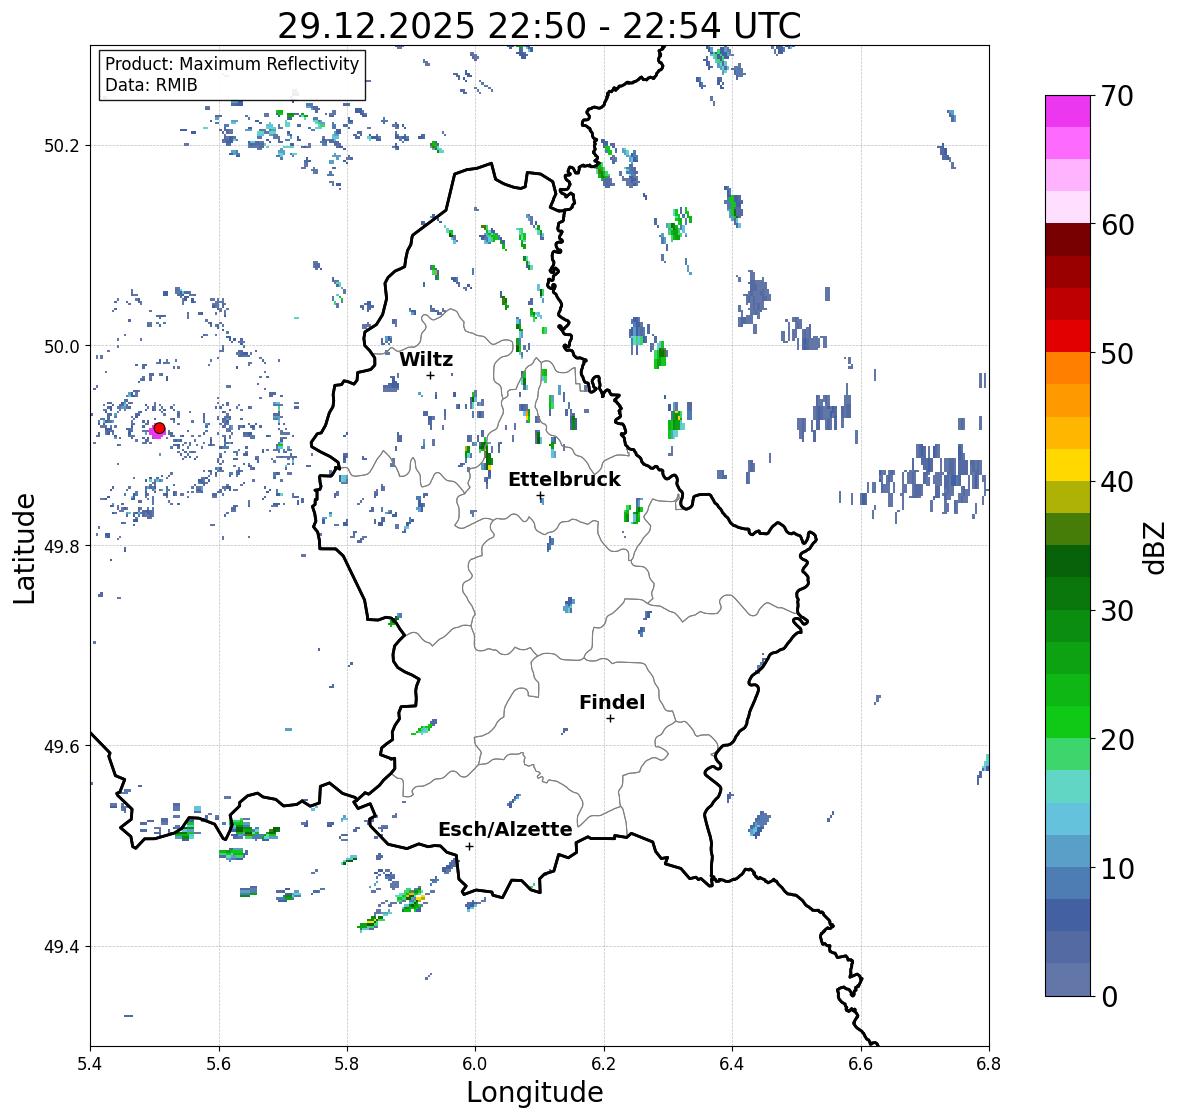Click the latitude tick label 49.8
The height and width of the screenshot is (1117, 1179).
click(x=62, y=546)
